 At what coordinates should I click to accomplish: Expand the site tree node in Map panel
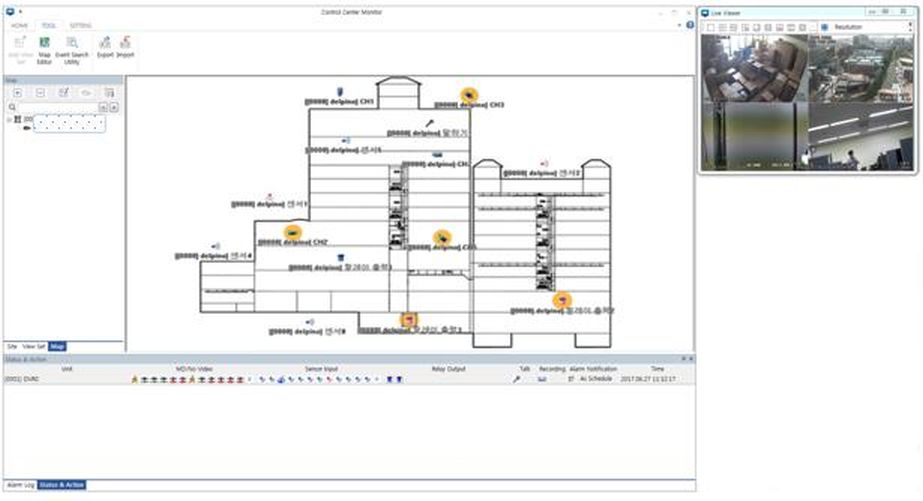(x=9, y=119)
